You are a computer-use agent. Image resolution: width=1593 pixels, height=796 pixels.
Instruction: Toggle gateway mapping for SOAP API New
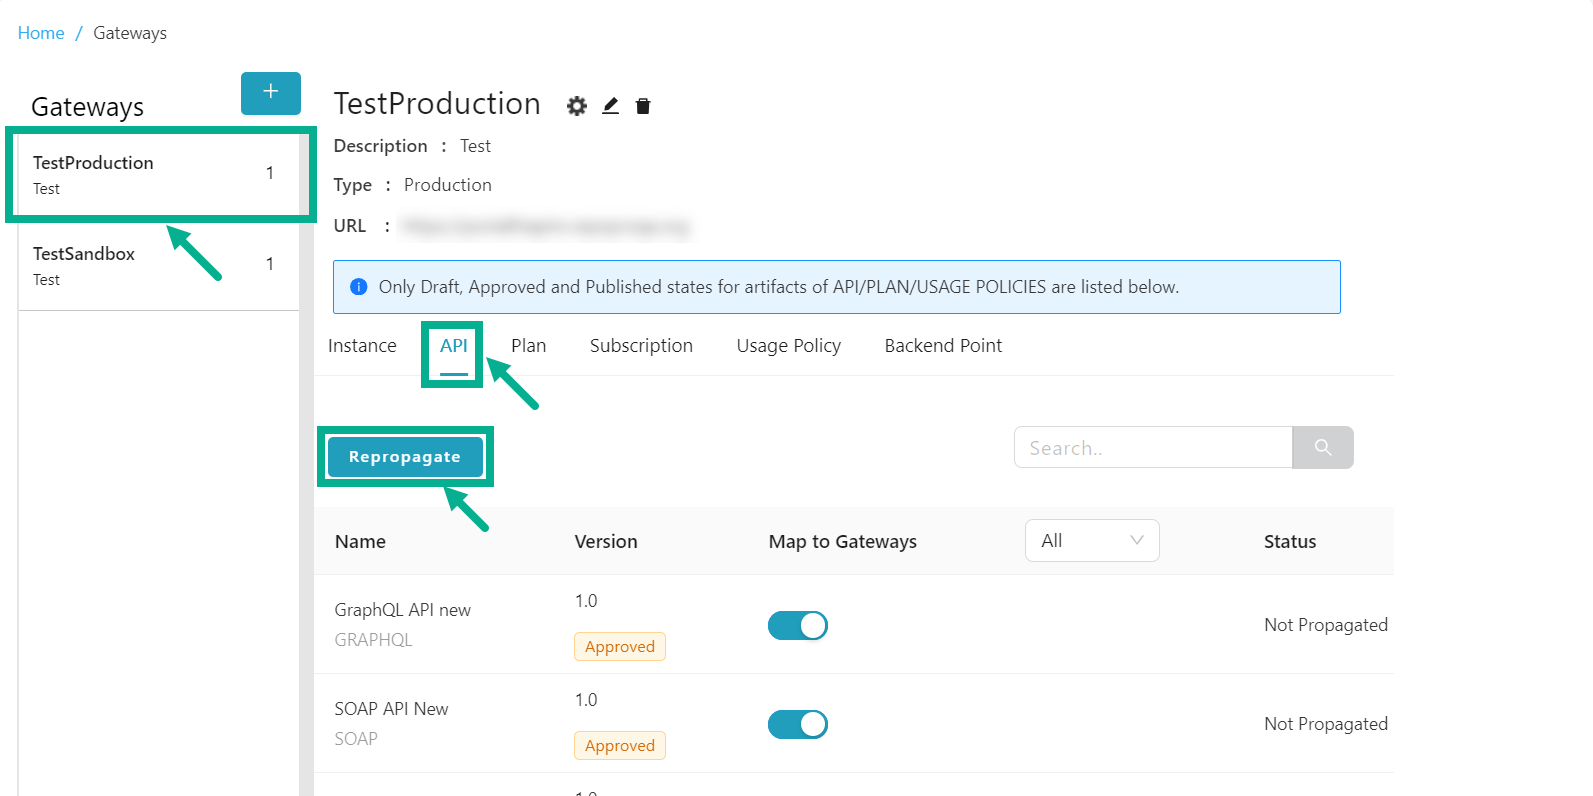[797, 725]
